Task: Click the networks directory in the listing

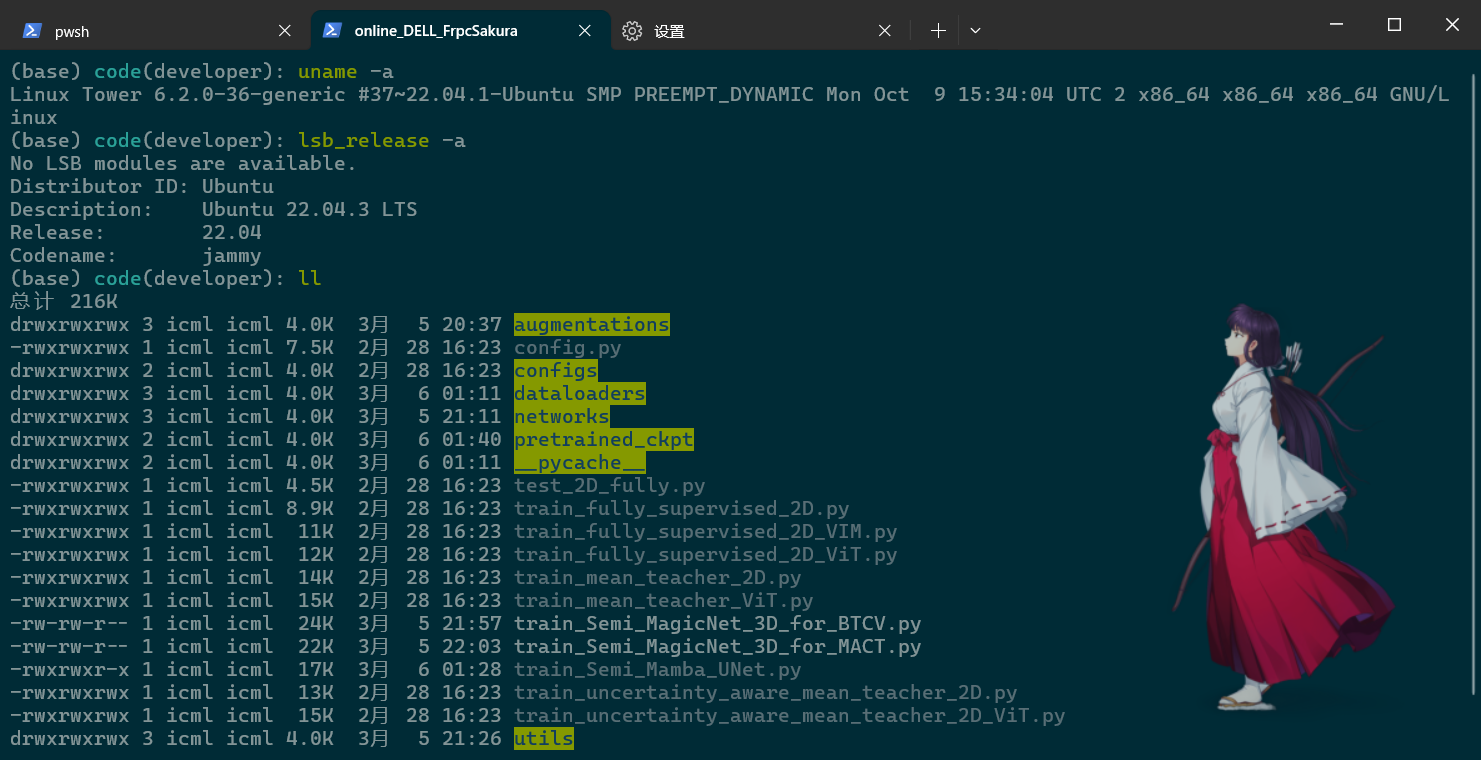Action: click(561, 416)
